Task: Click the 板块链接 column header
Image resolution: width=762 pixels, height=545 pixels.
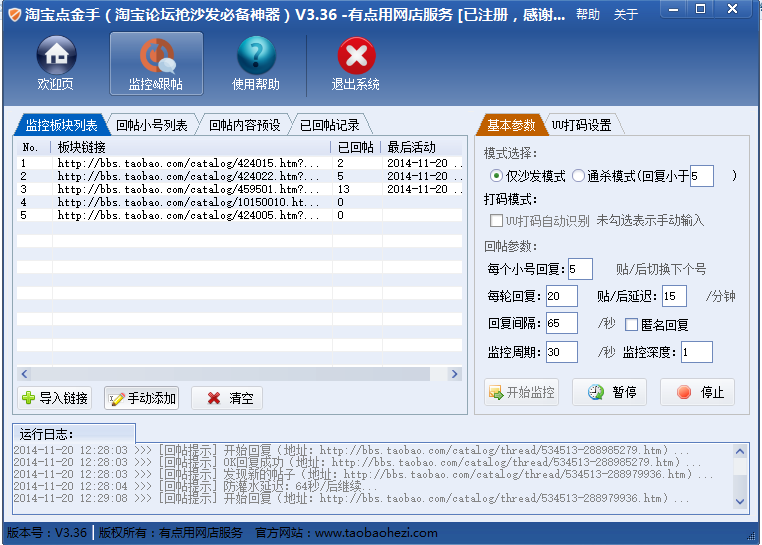Action: pyautogui.click(x=191, y=147)
